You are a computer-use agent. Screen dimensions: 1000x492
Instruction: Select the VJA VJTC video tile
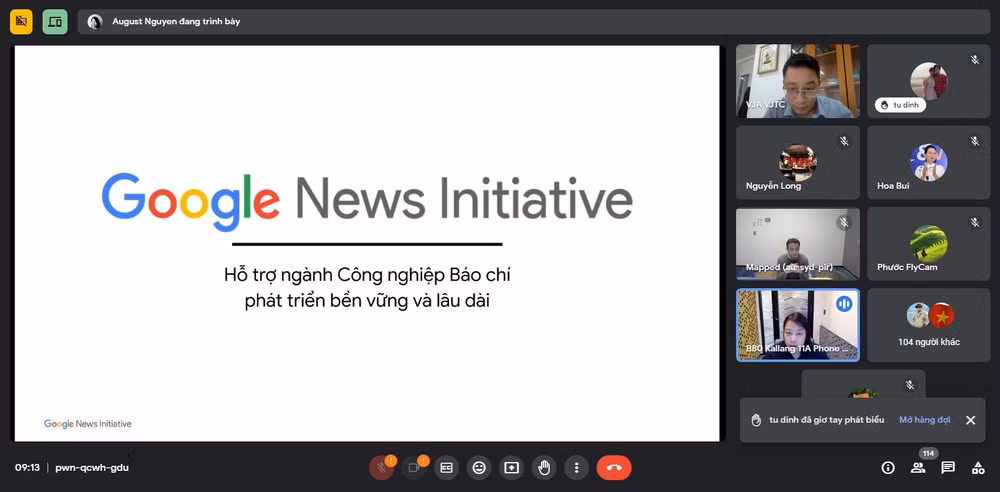(798, 81)
